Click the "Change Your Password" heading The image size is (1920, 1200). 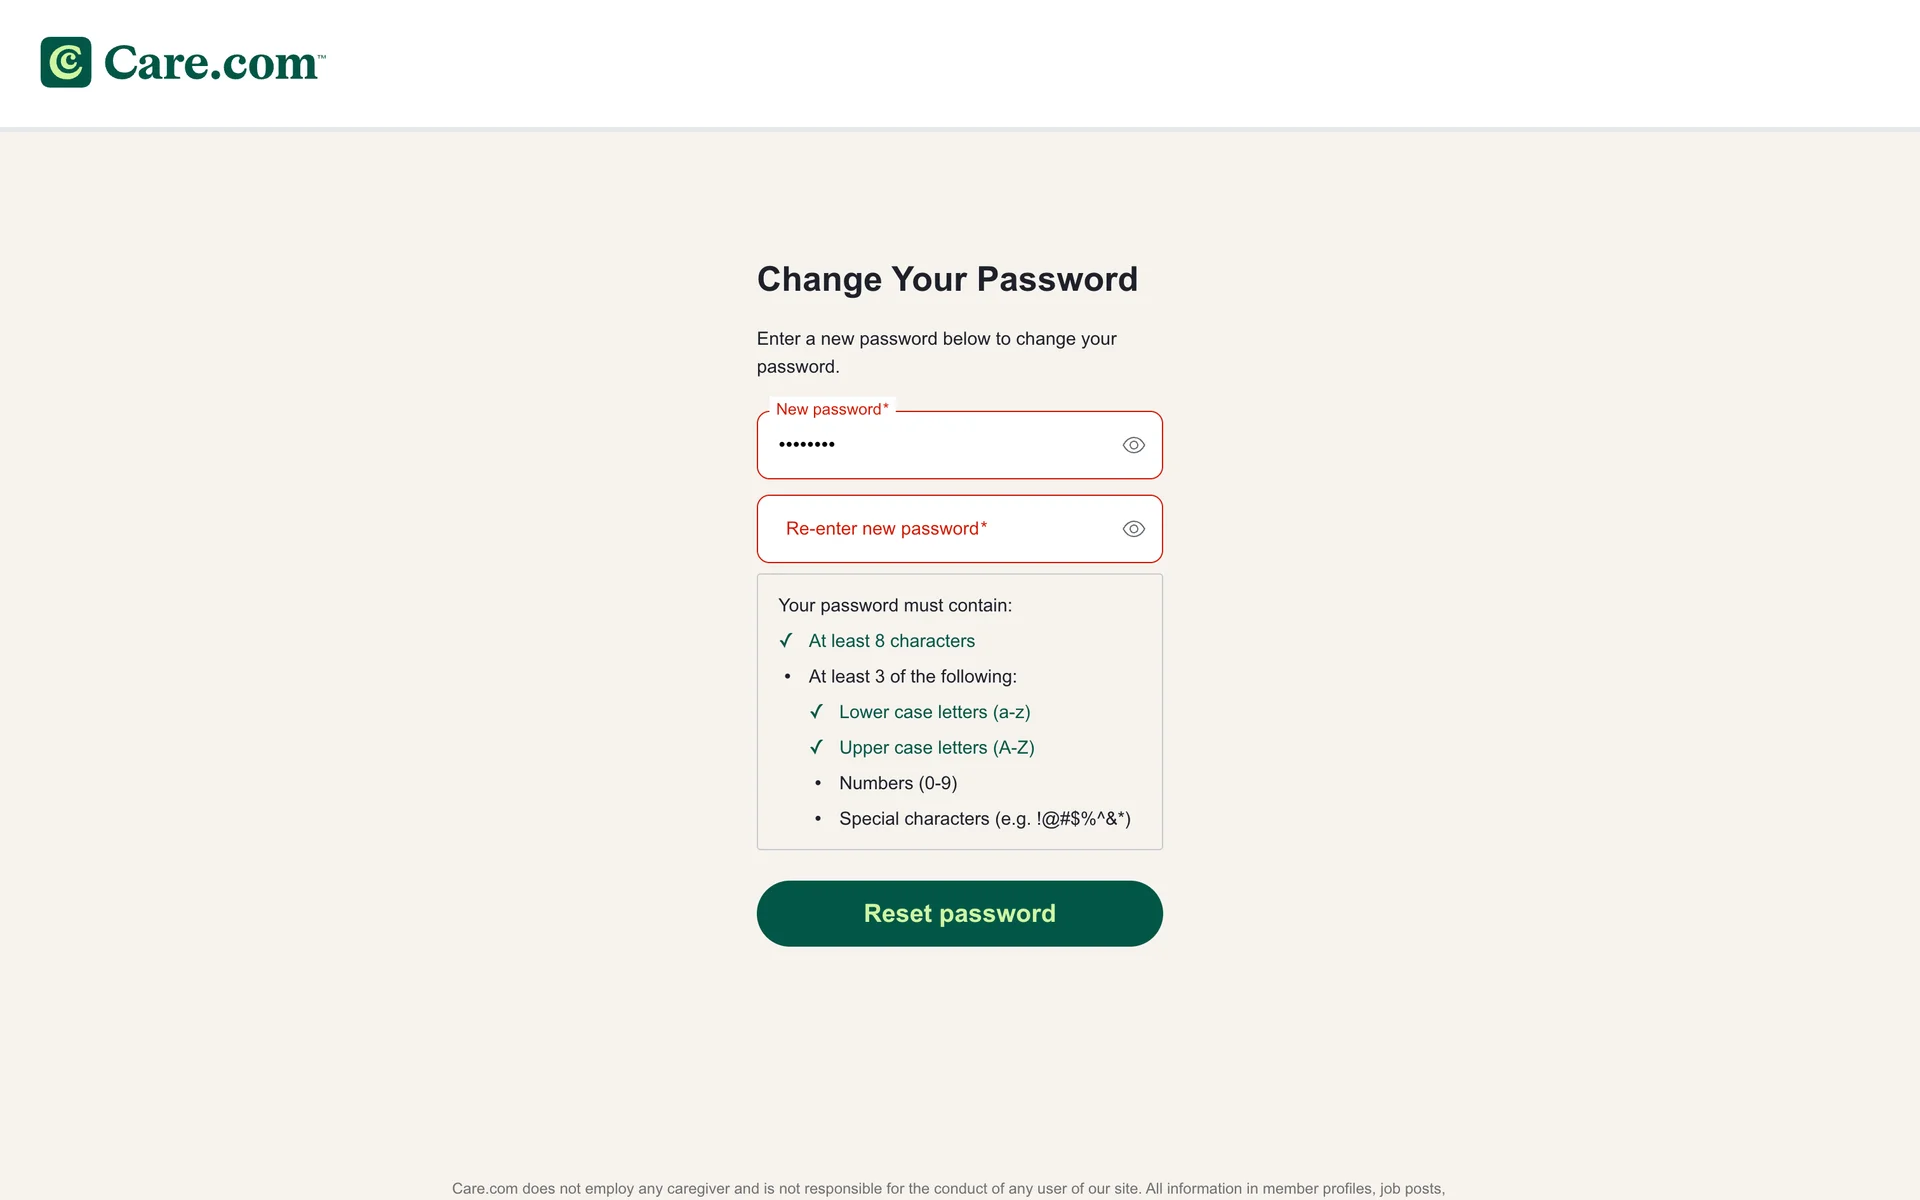947,279
